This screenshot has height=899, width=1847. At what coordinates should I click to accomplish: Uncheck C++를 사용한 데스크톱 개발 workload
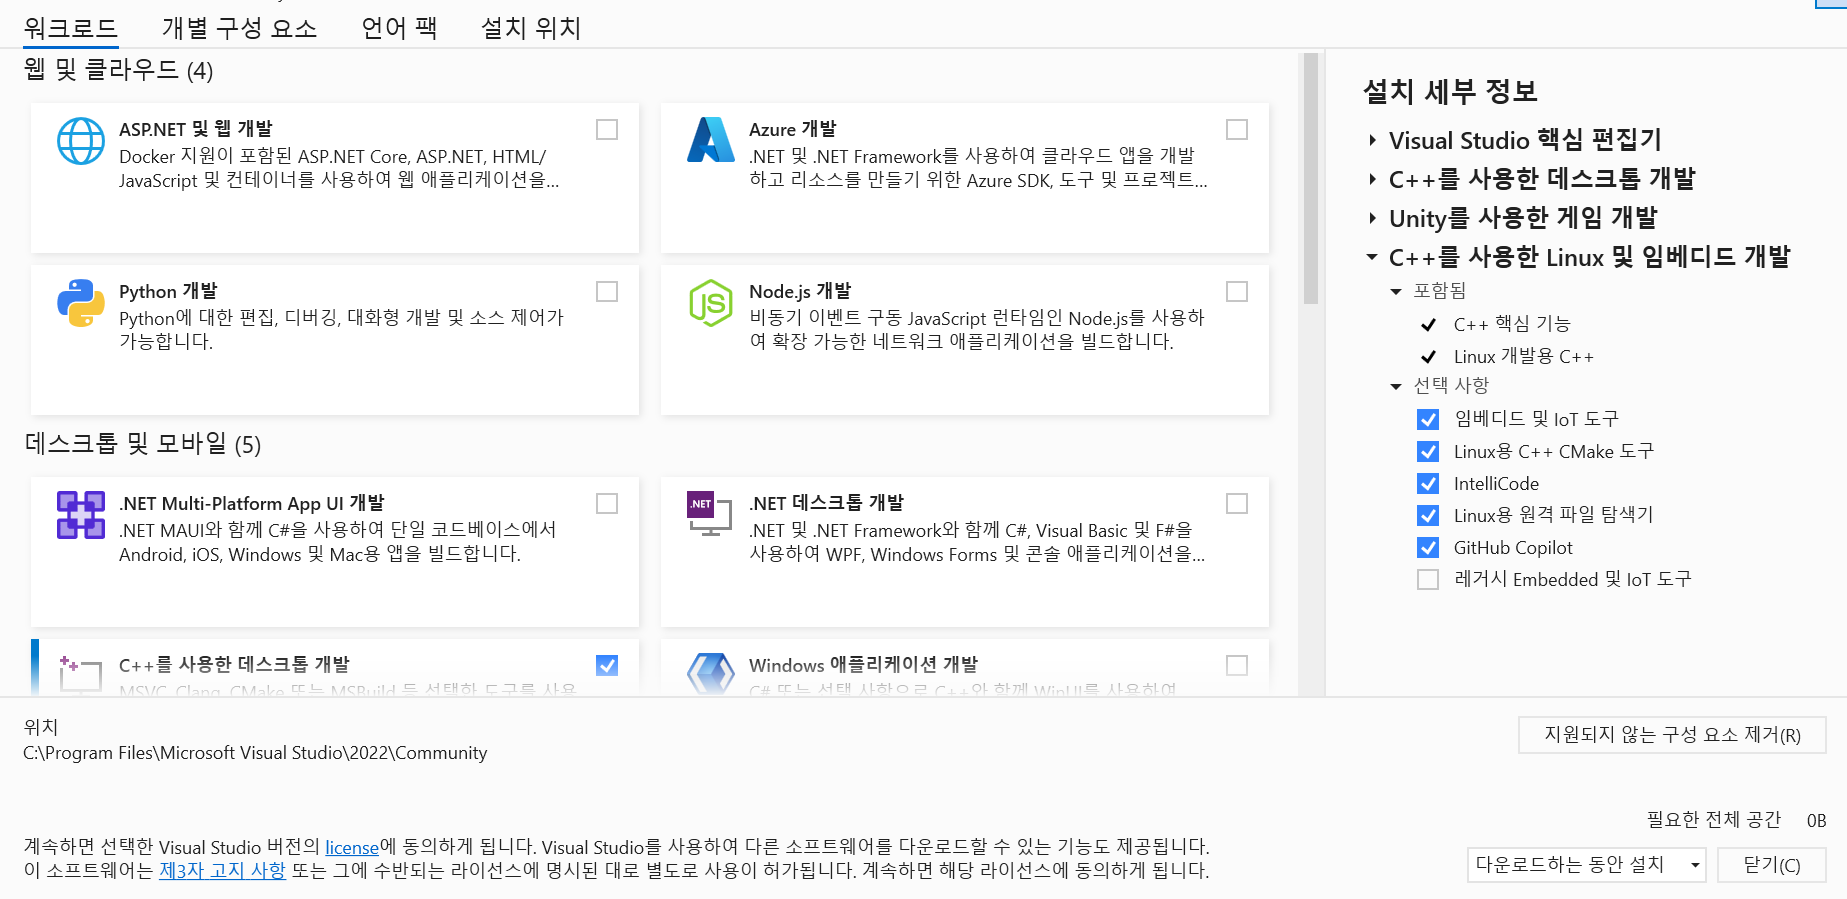(607, 666)
